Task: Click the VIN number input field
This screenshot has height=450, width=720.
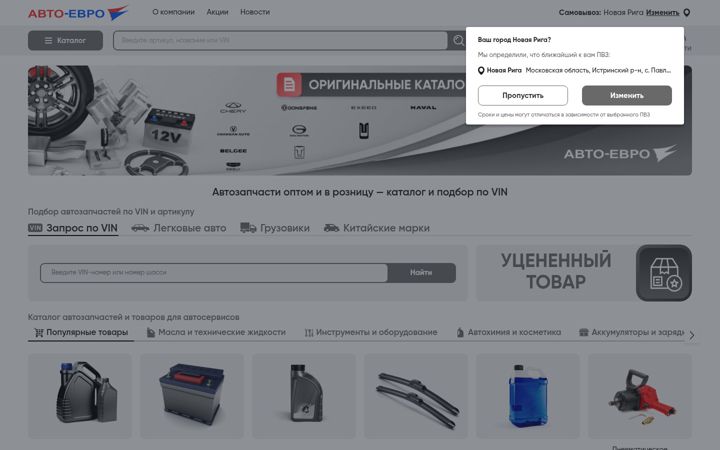Action: pyautogui.click(x=214, y=273)
